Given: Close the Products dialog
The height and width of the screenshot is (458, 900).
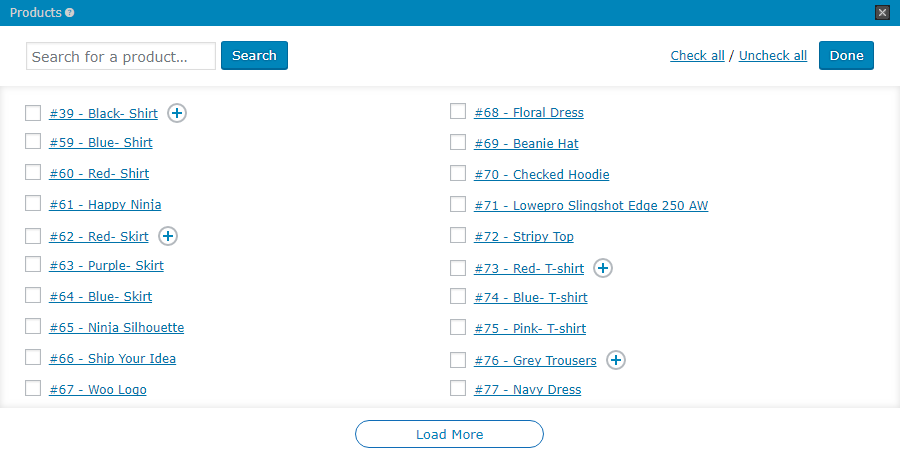Looking at the screenshot, I should coord(882,13).
